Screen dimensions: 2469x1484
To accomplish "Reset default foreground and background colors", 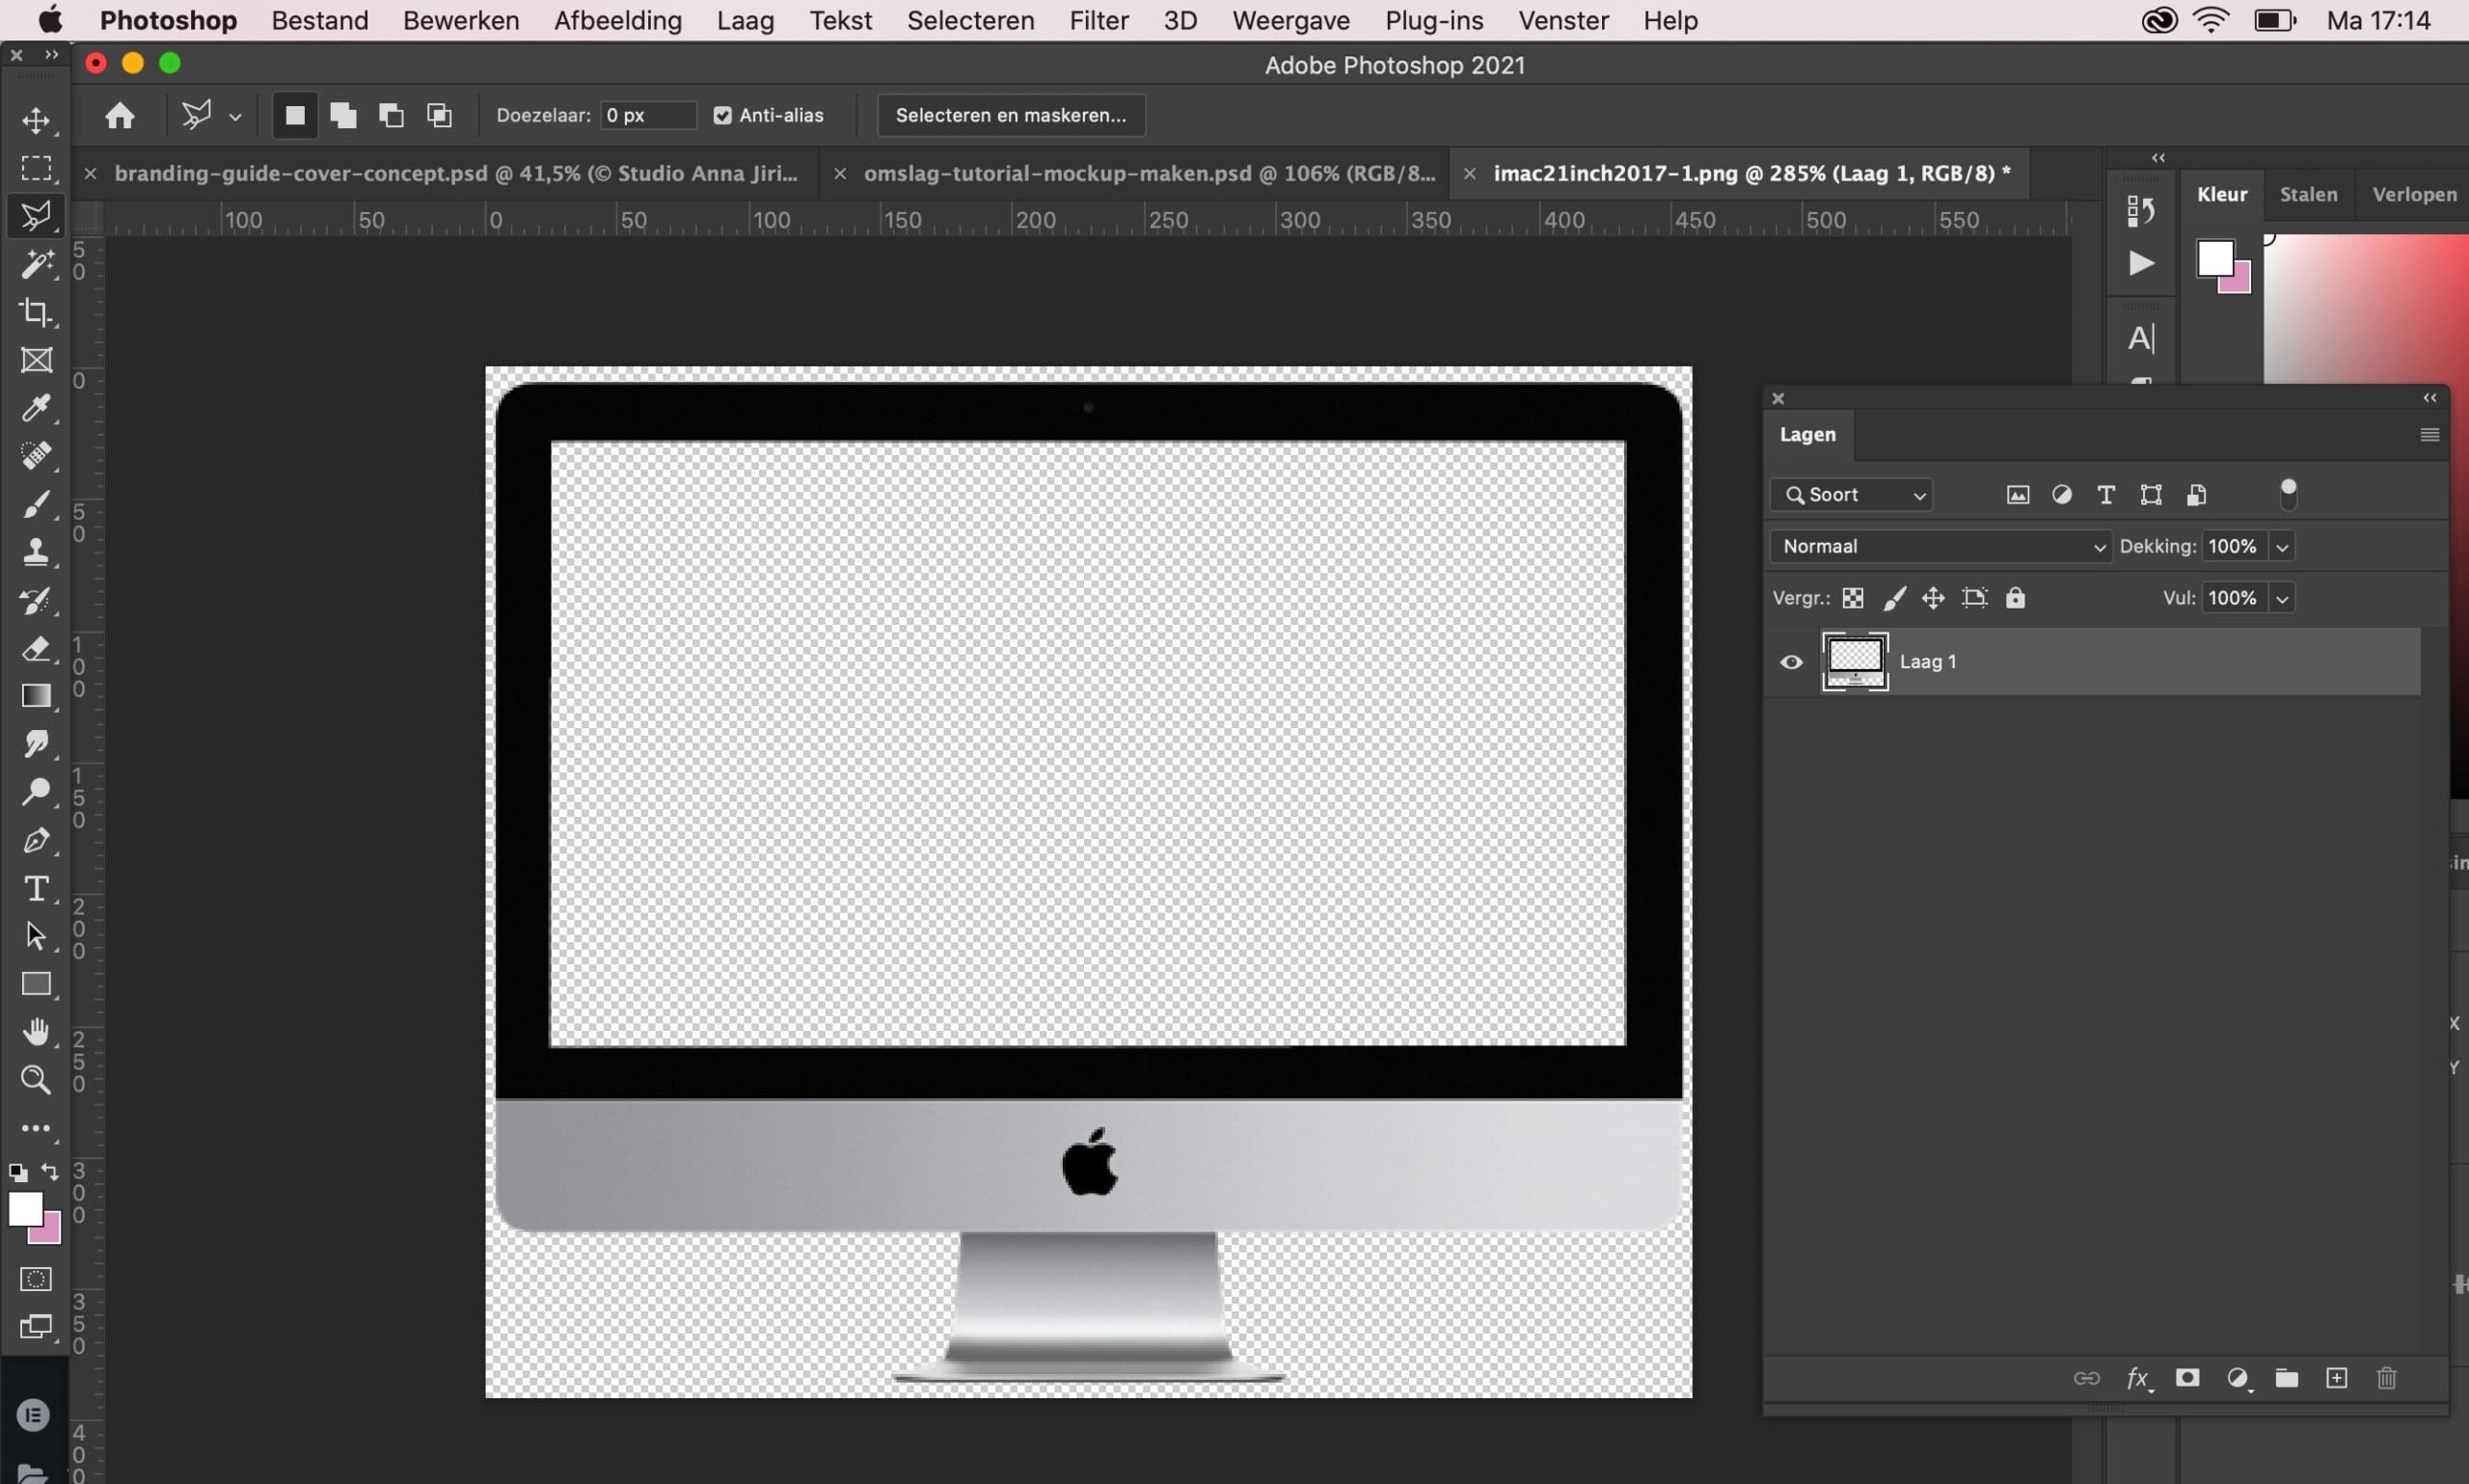I will click(18, 1173).
